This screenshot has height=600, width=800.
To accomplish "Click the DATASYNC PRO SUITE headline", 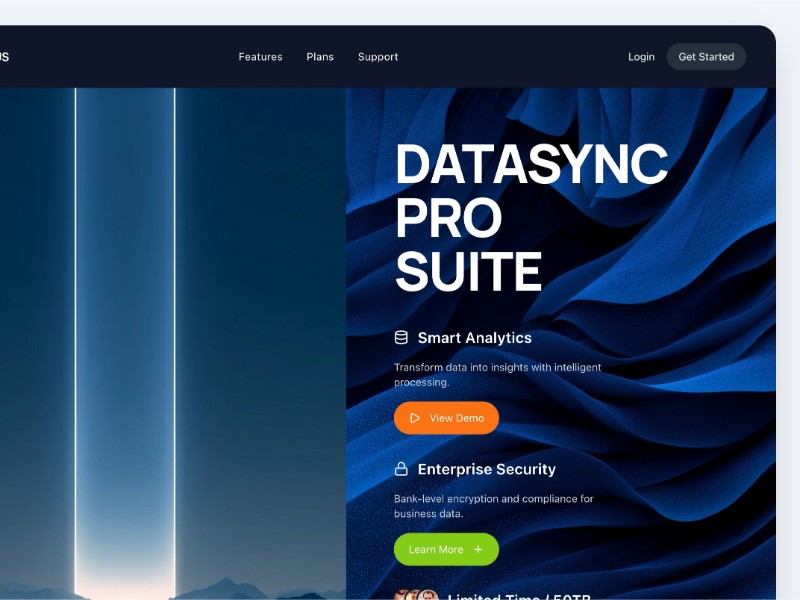I will tap(532, 217).
